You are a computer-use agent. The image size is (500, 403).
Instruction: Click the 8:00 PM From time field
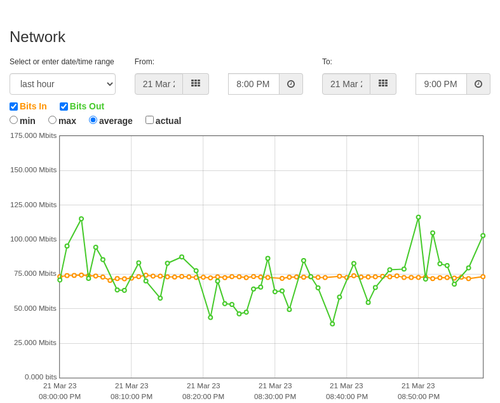(254, 84)
